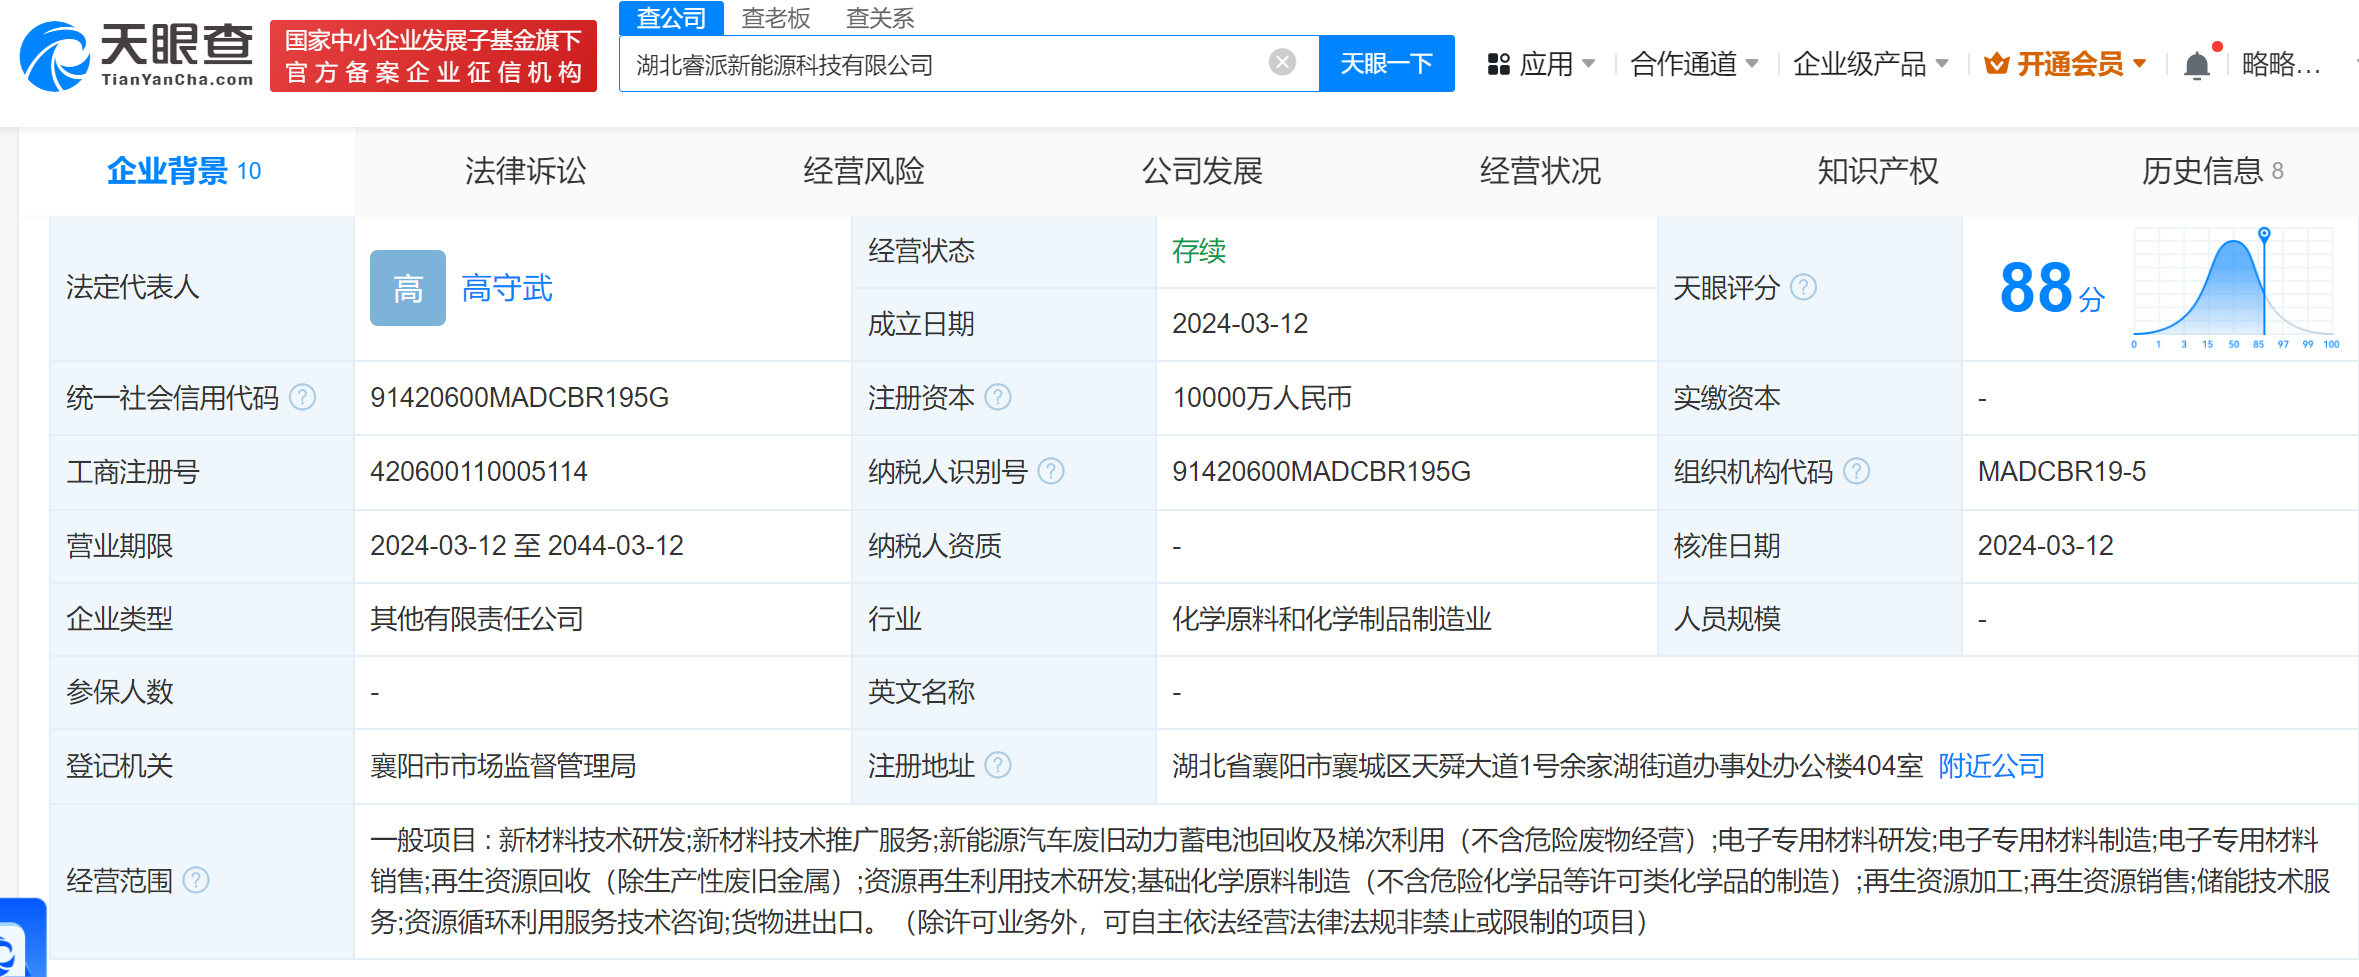Select the 查老板 search tab

775,18
